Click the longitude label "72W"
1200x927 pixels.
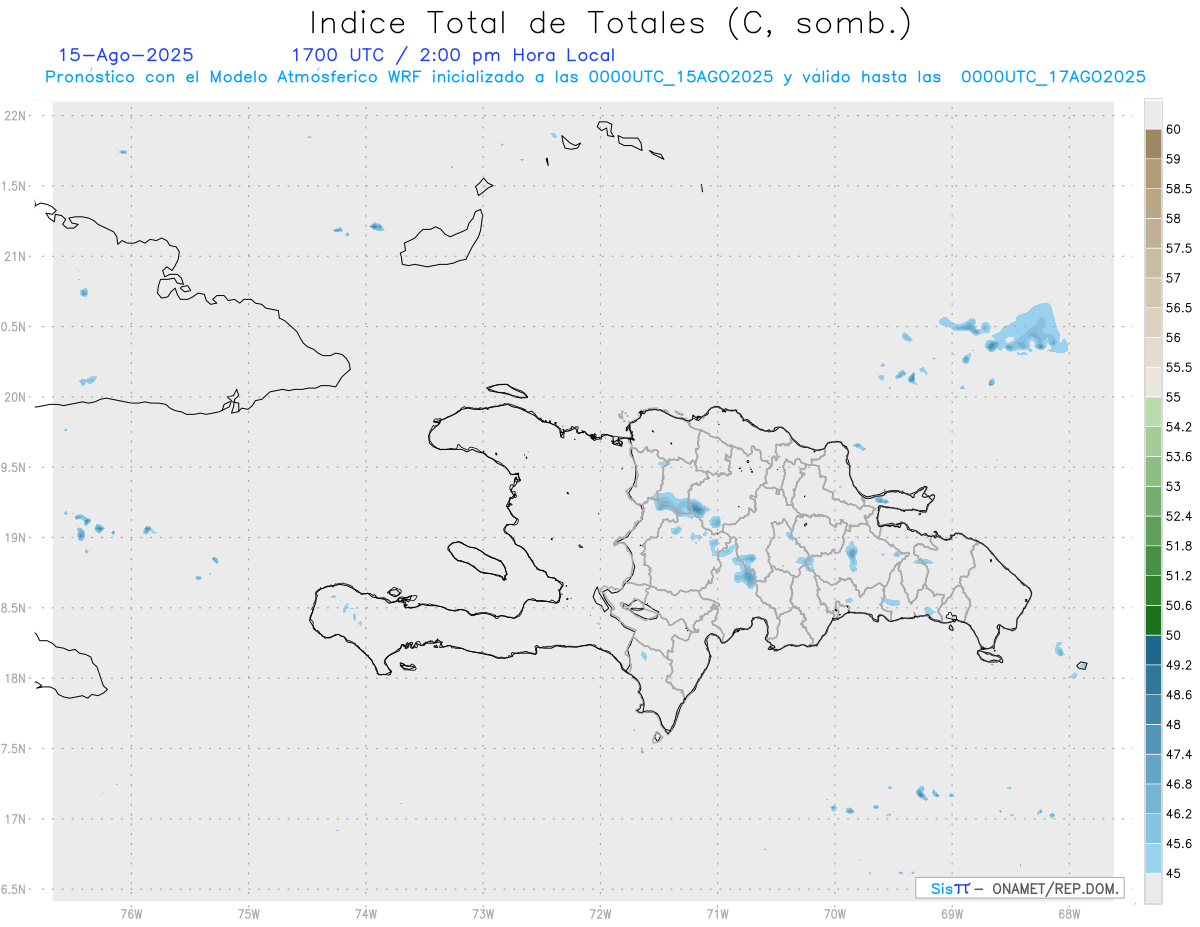click(600, 912)
